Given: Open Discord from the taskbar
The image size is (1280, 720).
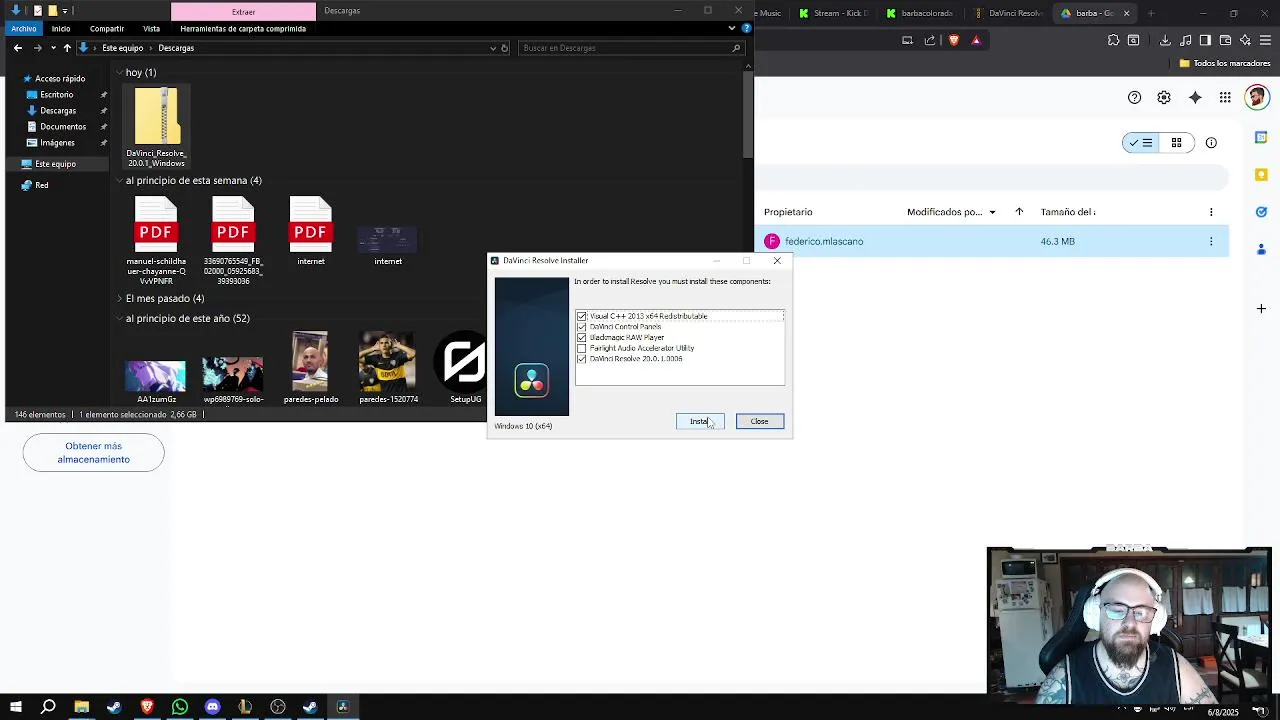Looking at the screenshot, I should (x=212, y=707).
